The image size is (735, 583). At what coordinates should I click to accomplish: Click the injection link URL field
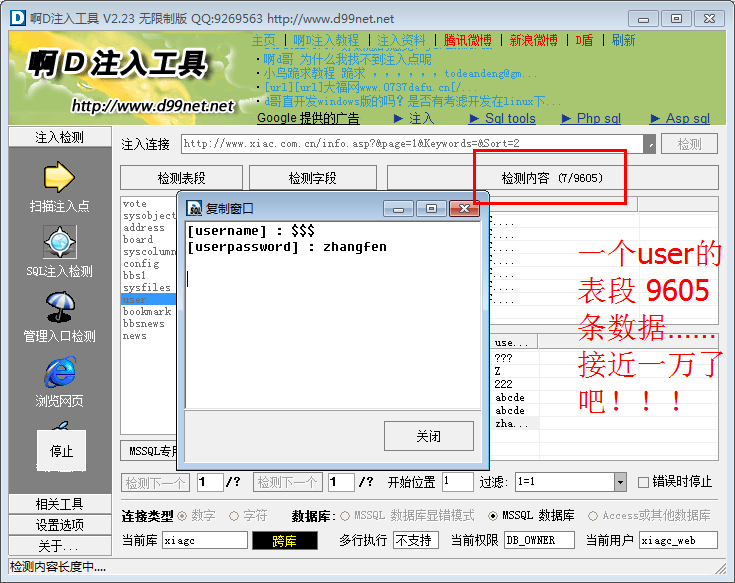click(412, 144)
